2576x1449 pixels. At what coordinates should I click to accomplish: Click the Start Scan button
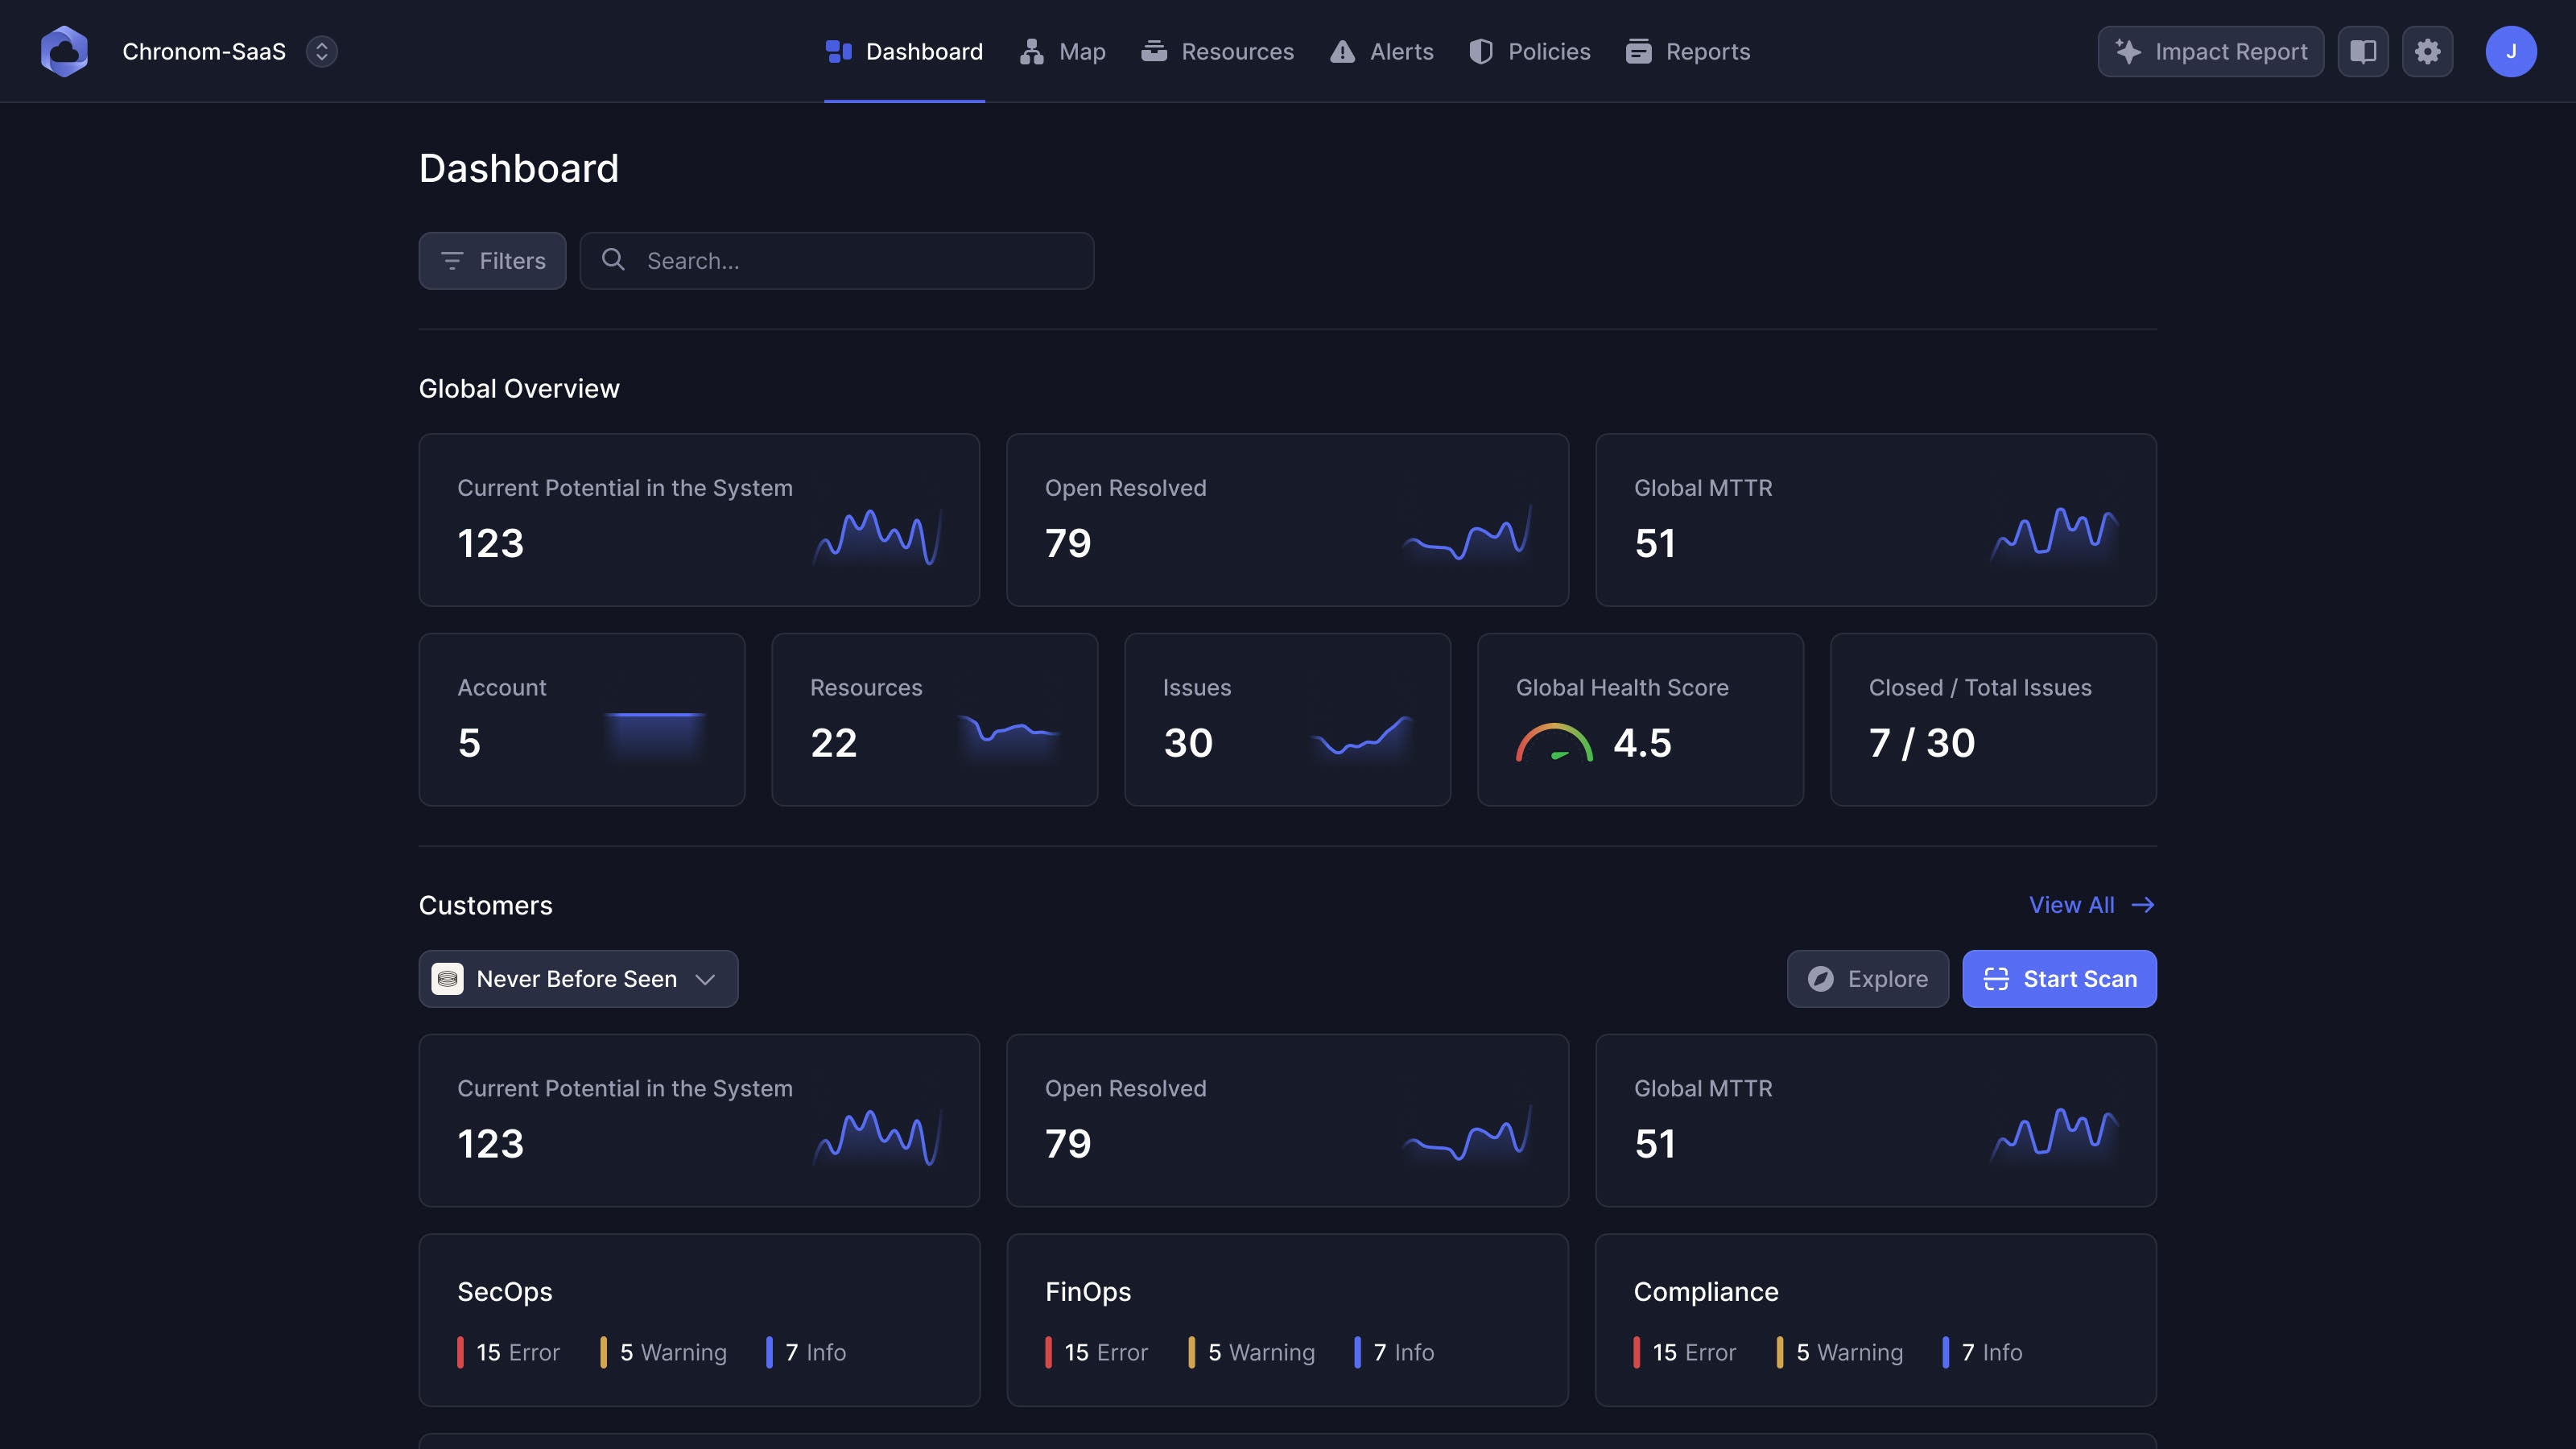(x=2059, y=979)
